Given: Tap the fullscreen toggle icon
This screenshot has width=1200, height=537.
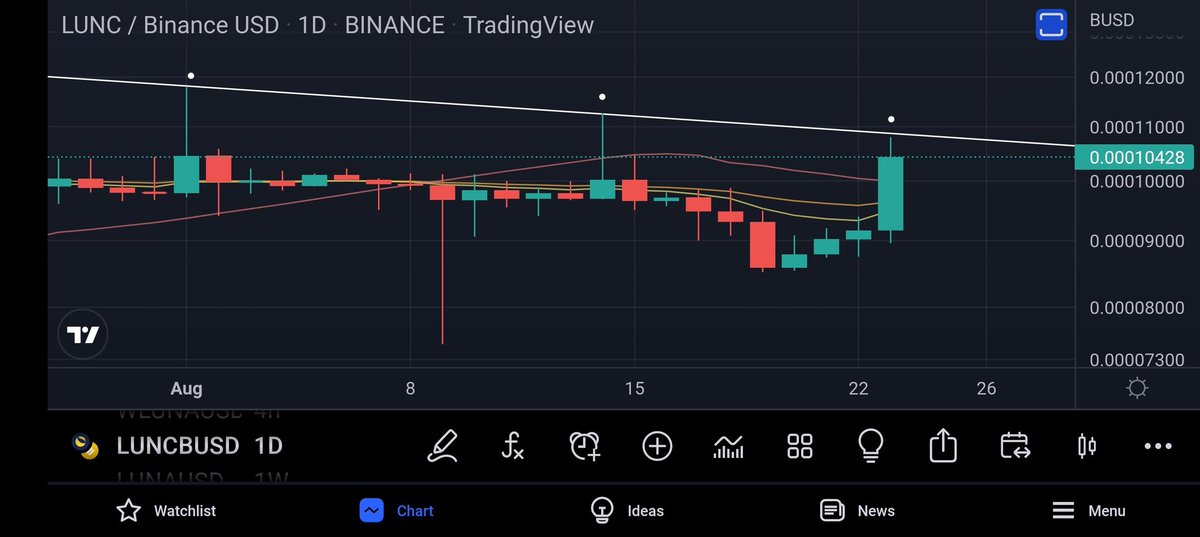Looking at the screenshot, I should tap(1050, 24).
